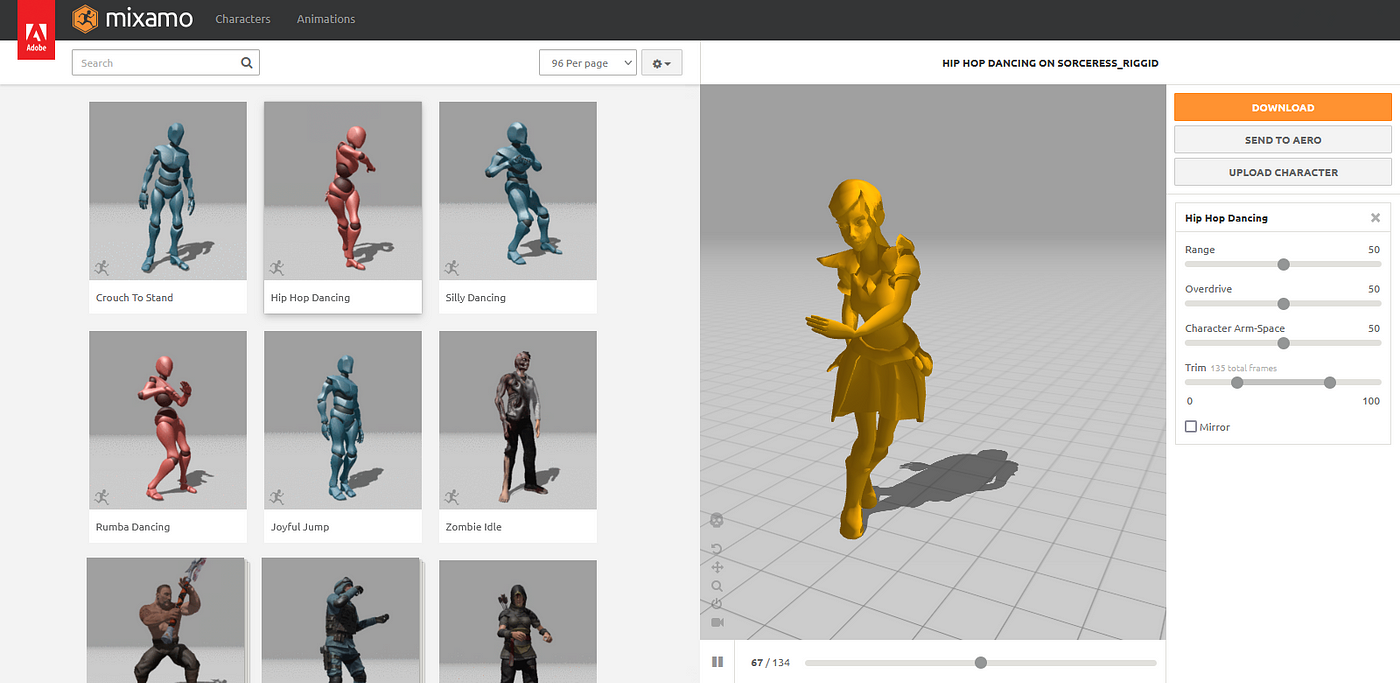Image resolution: width=1400 pixels, height=683 pixels.
Task: Select the Crouch To Stand animation thumbnail
Action: click(x=168, y=191)
